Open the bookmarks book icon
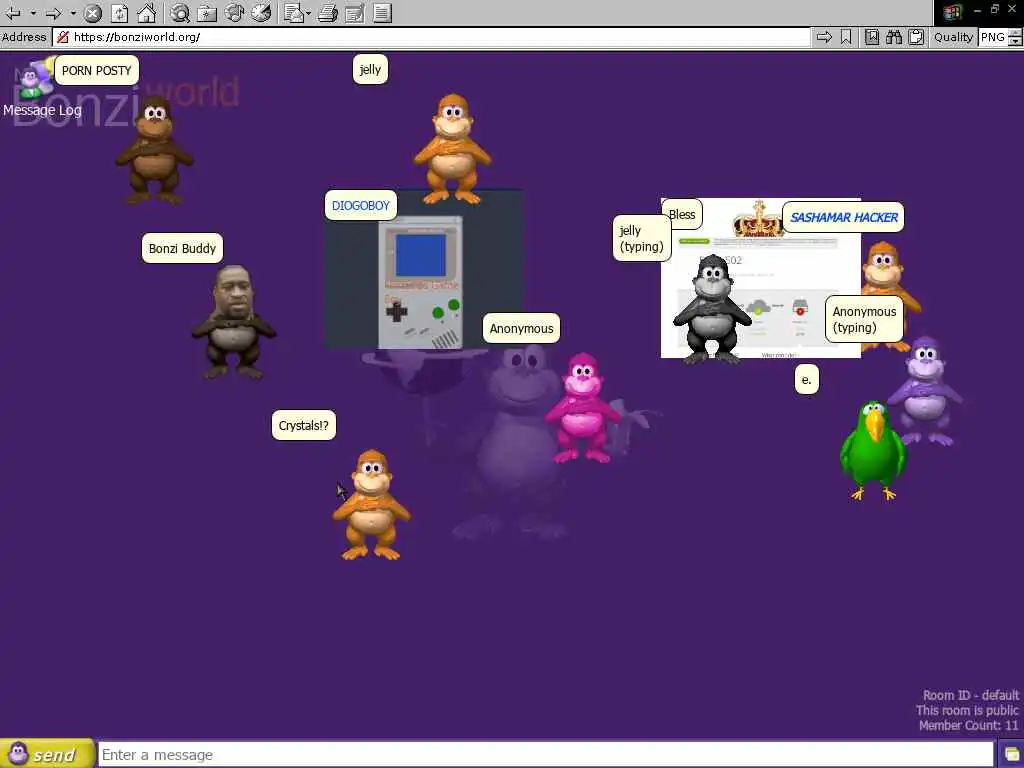 point(872,37)
